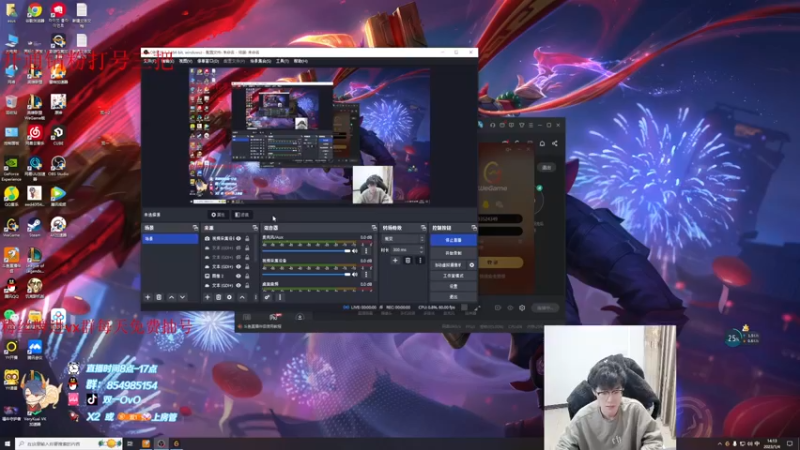This screenshot has height=450, width=800.
Task: Remove selected scene with Scenes trash icon
Action: (x=159, y=297)
